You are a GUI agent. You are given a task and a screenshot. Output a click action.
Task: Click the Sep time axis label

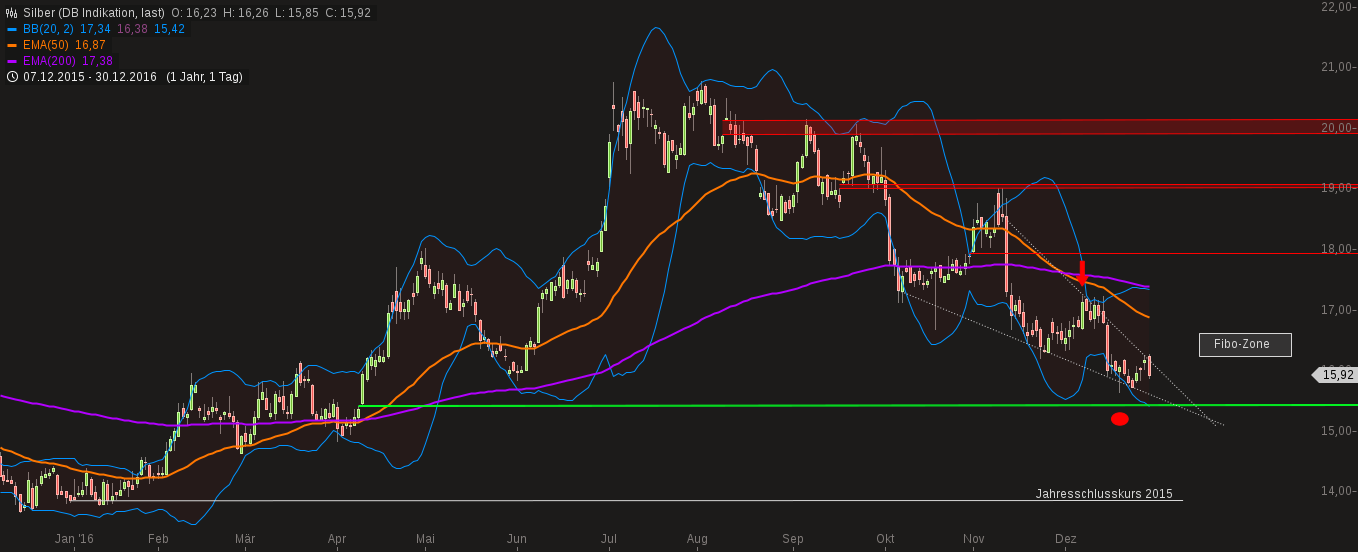point(793,539)
